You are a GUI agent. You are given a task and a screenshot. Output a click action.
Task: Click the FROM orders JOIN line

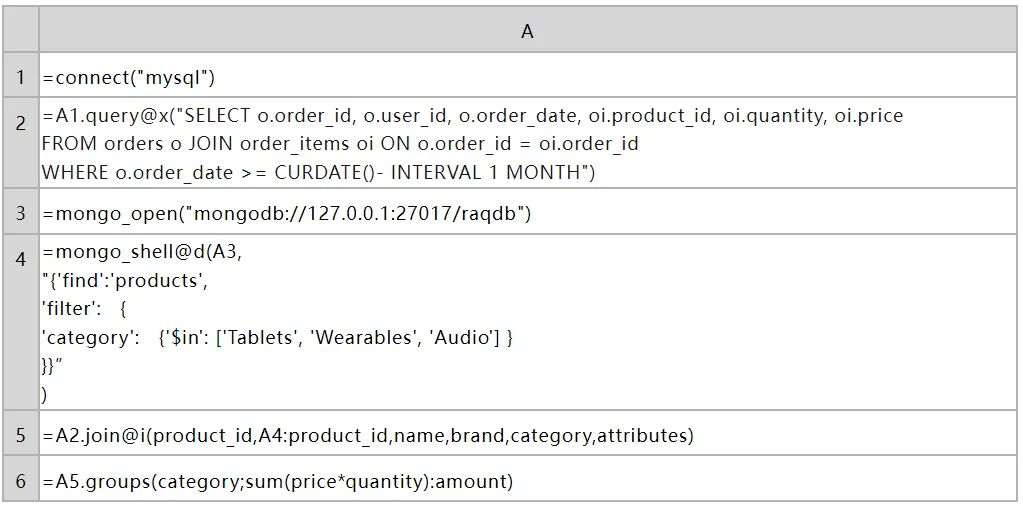(340, 144)
